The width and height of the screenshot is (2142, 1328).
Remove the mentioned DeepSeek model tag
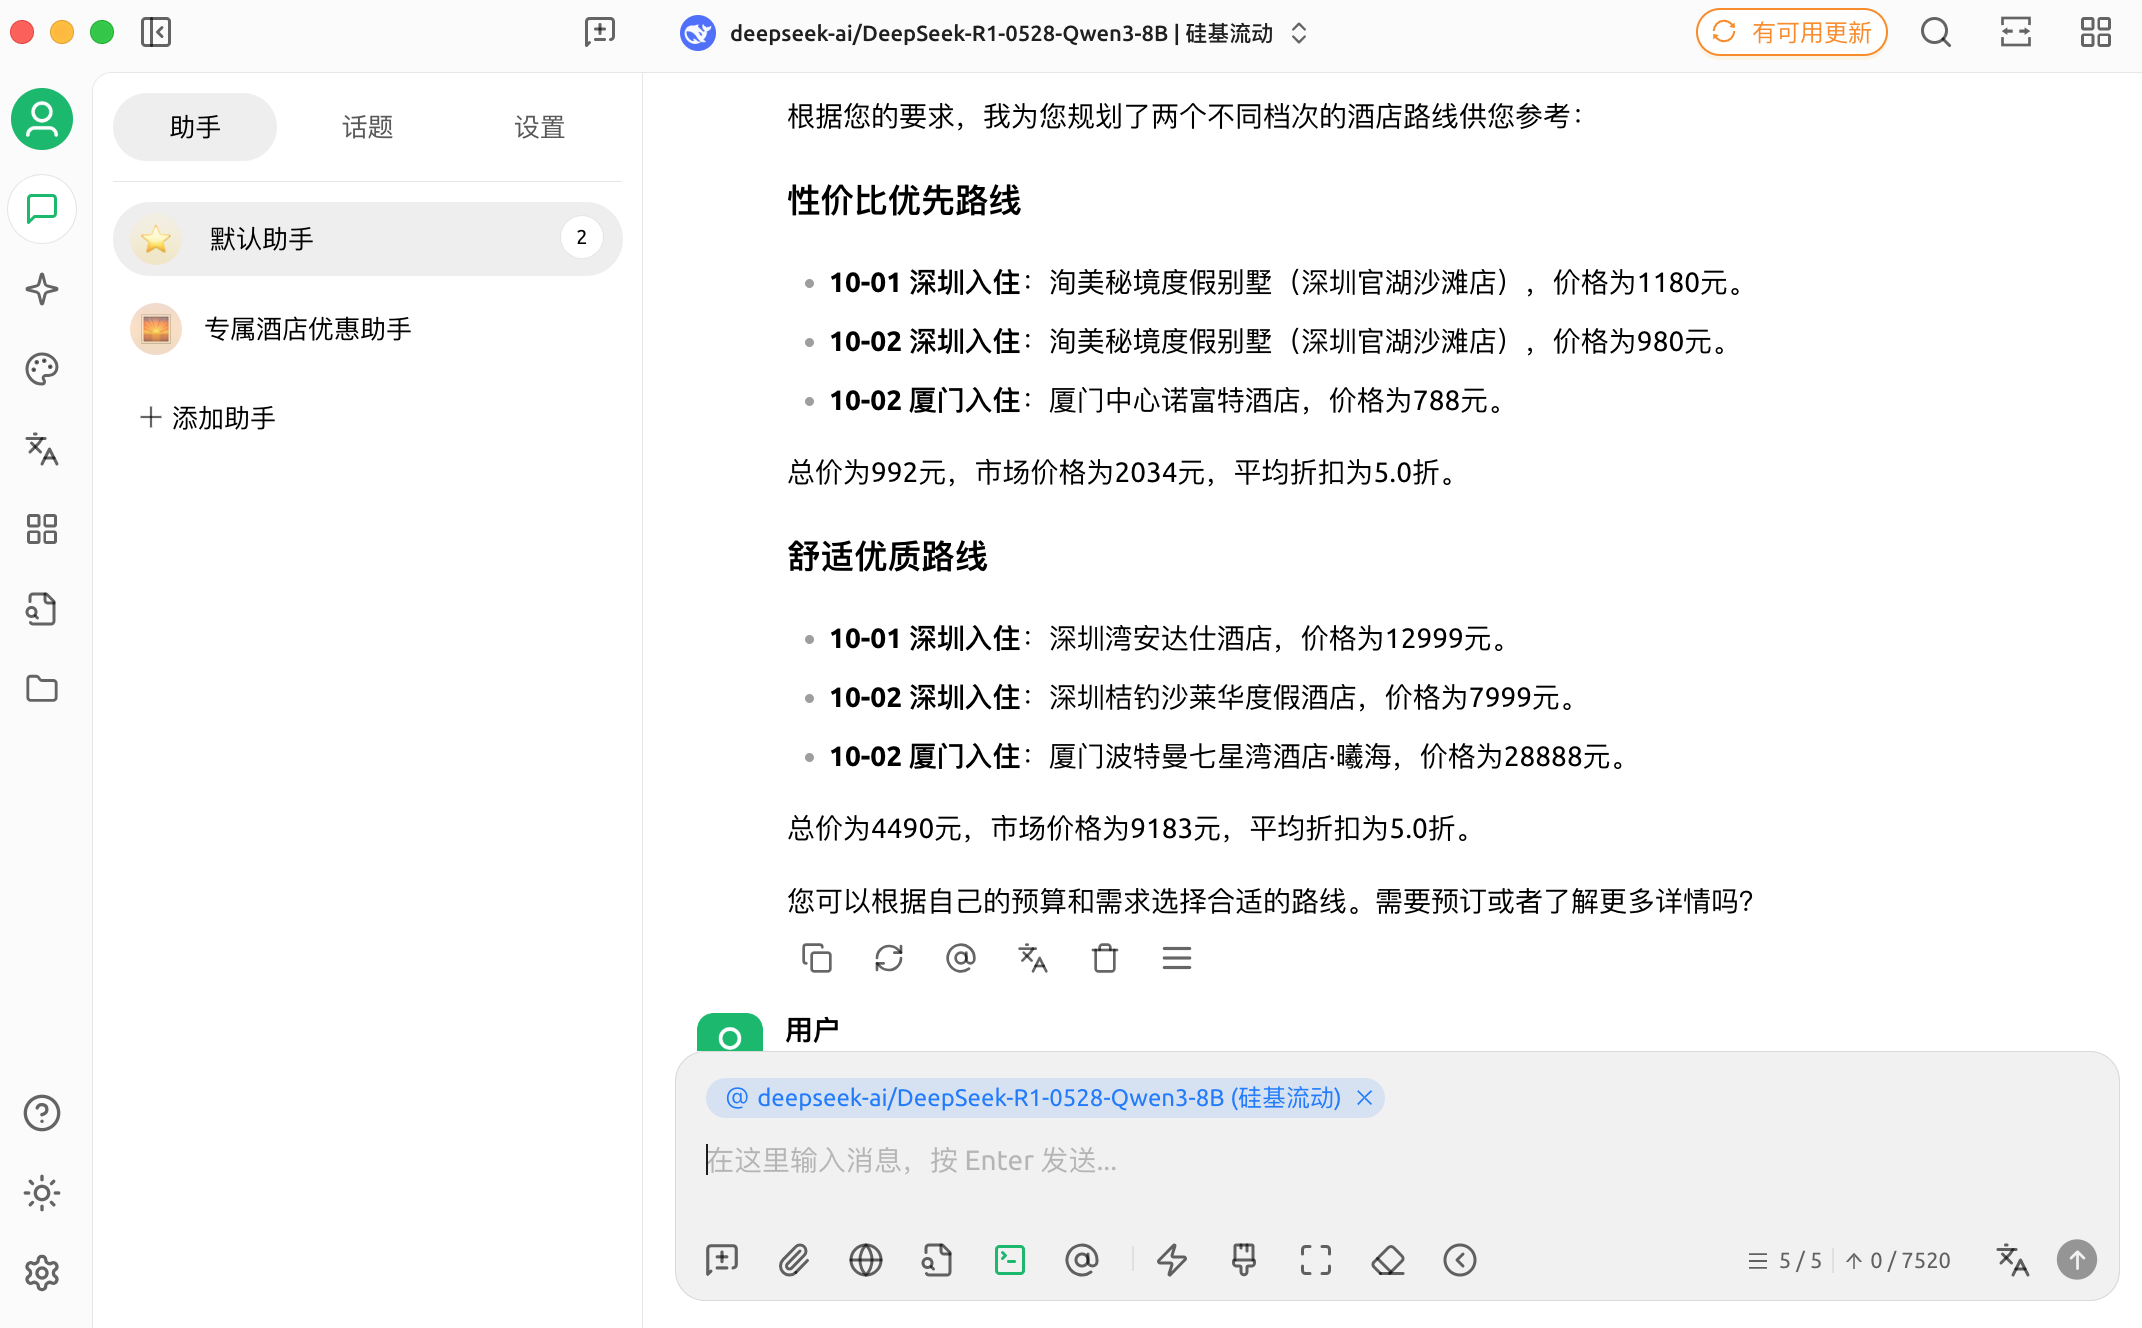click(x=1364, y=1098)
